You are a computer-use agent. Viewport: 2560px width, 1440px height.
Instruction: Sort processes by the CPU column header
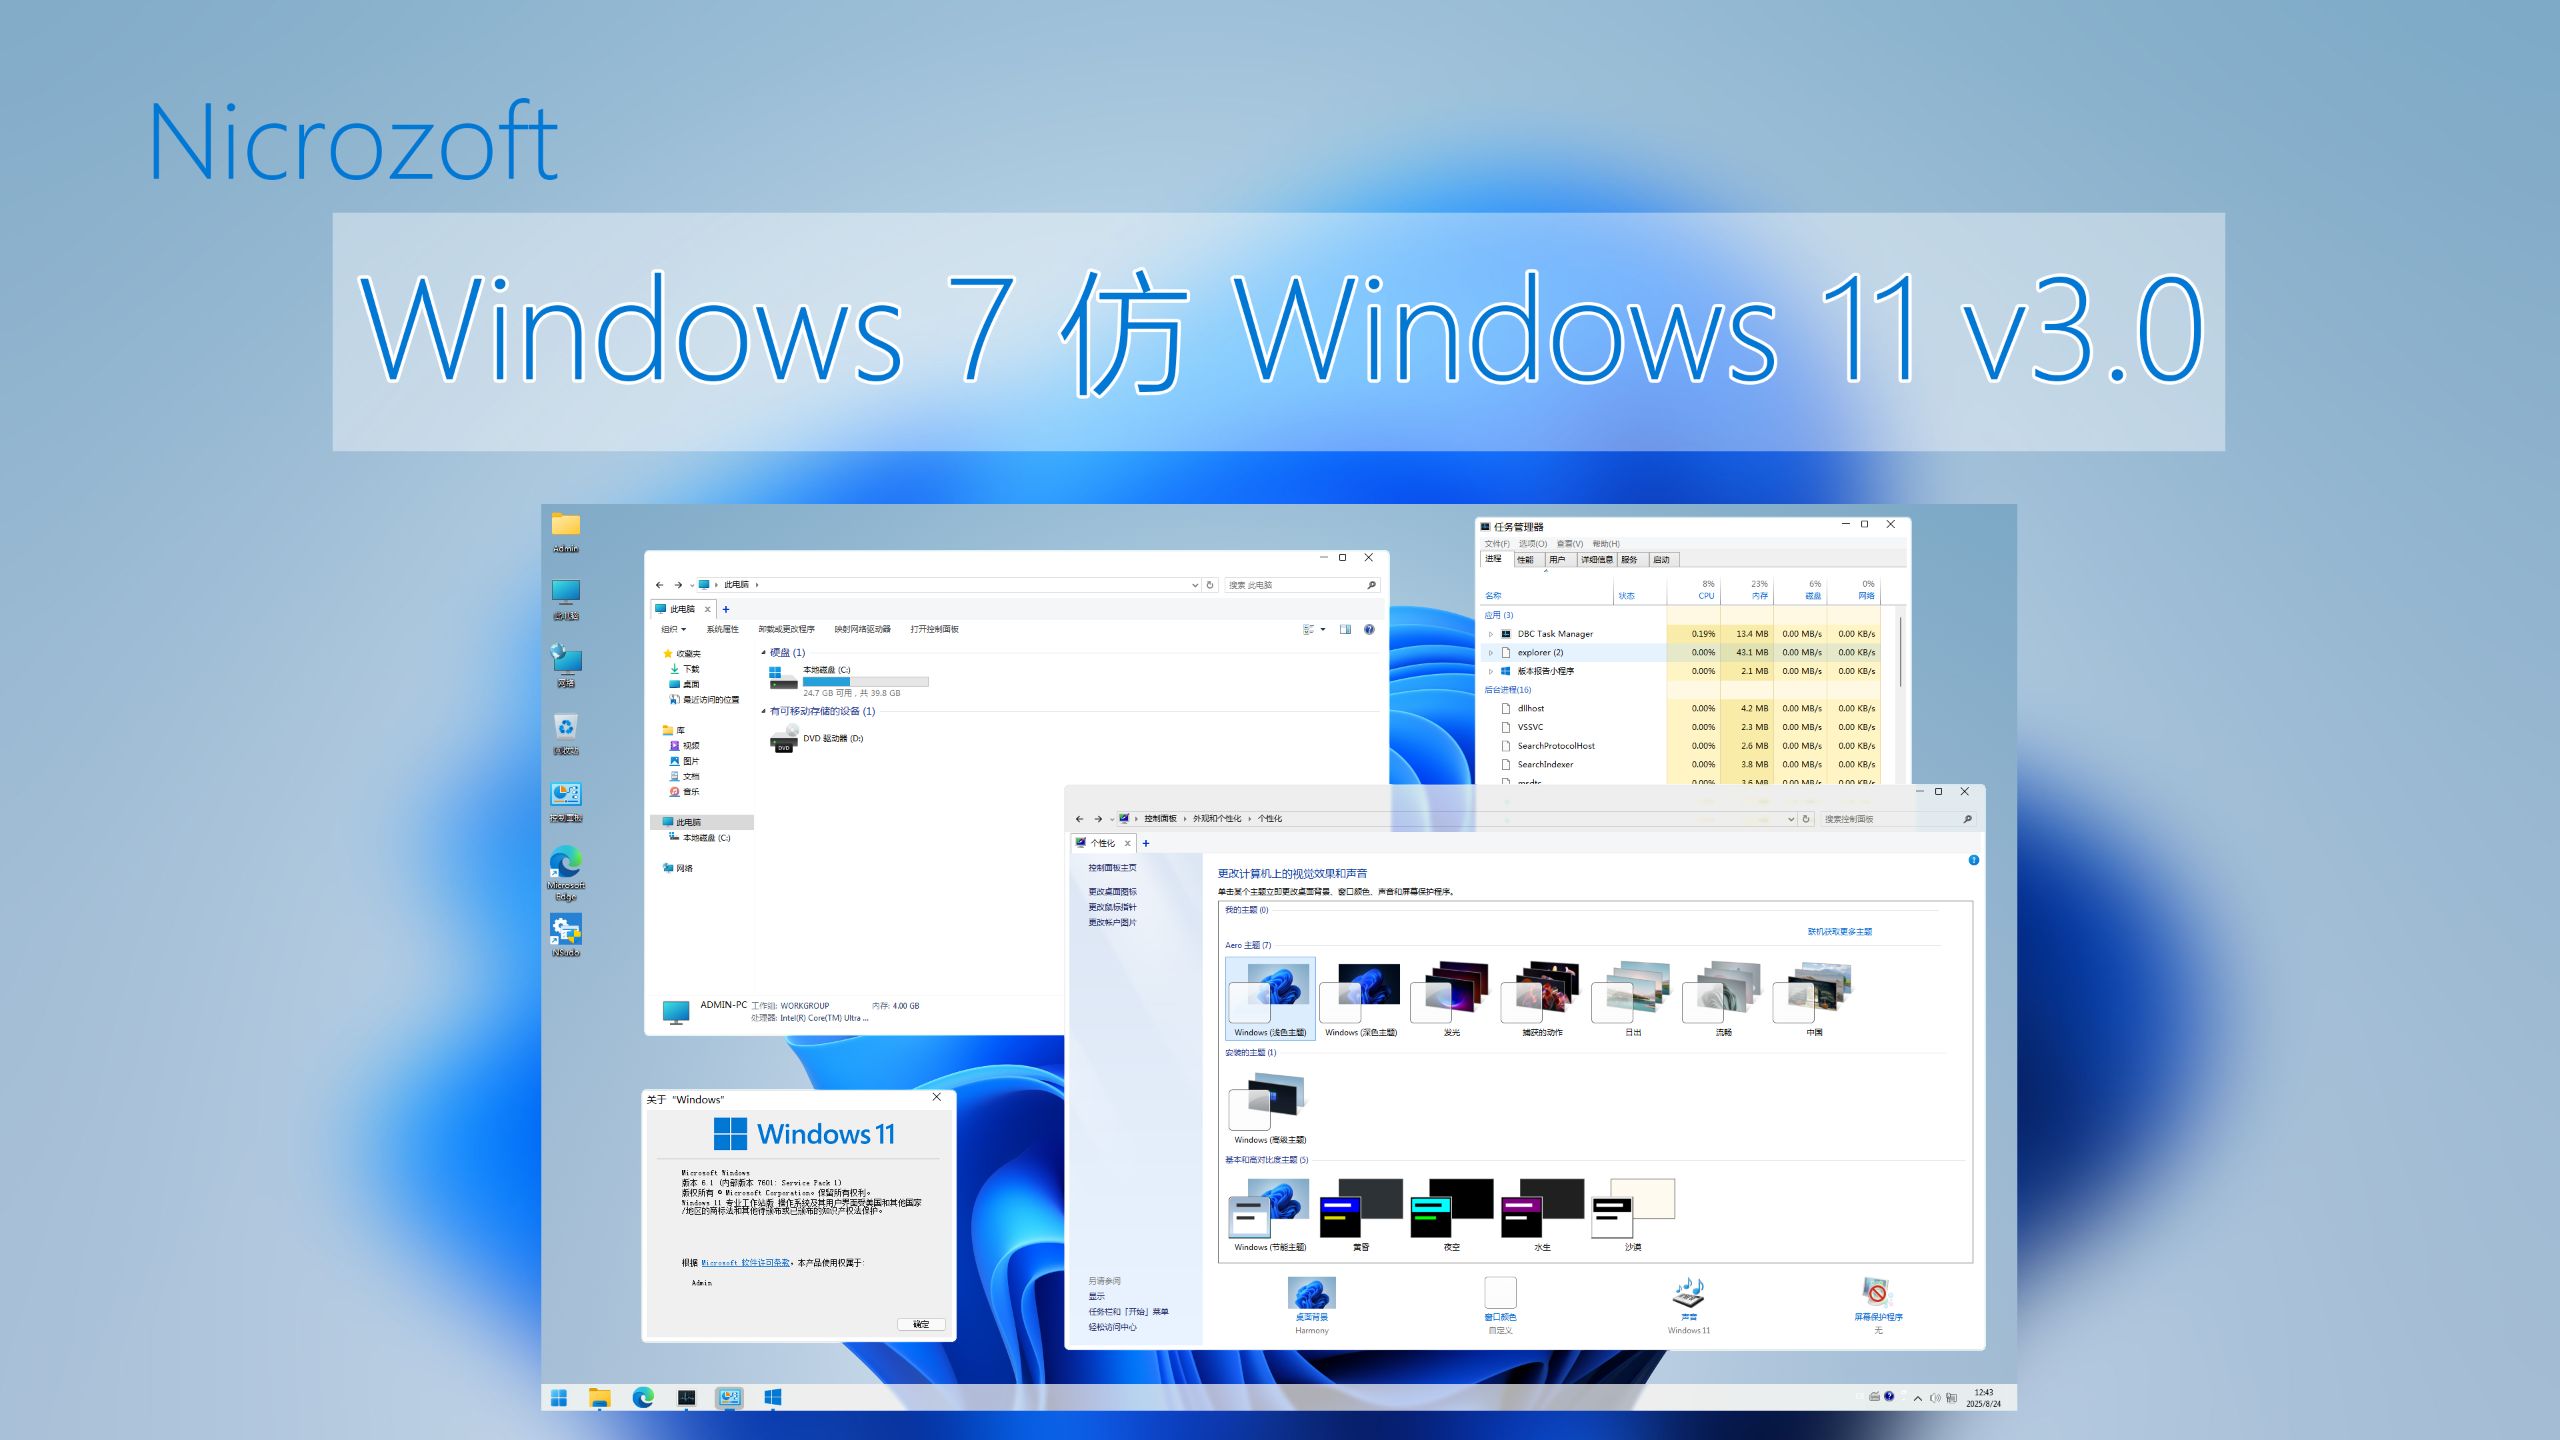coord(1693,590)
